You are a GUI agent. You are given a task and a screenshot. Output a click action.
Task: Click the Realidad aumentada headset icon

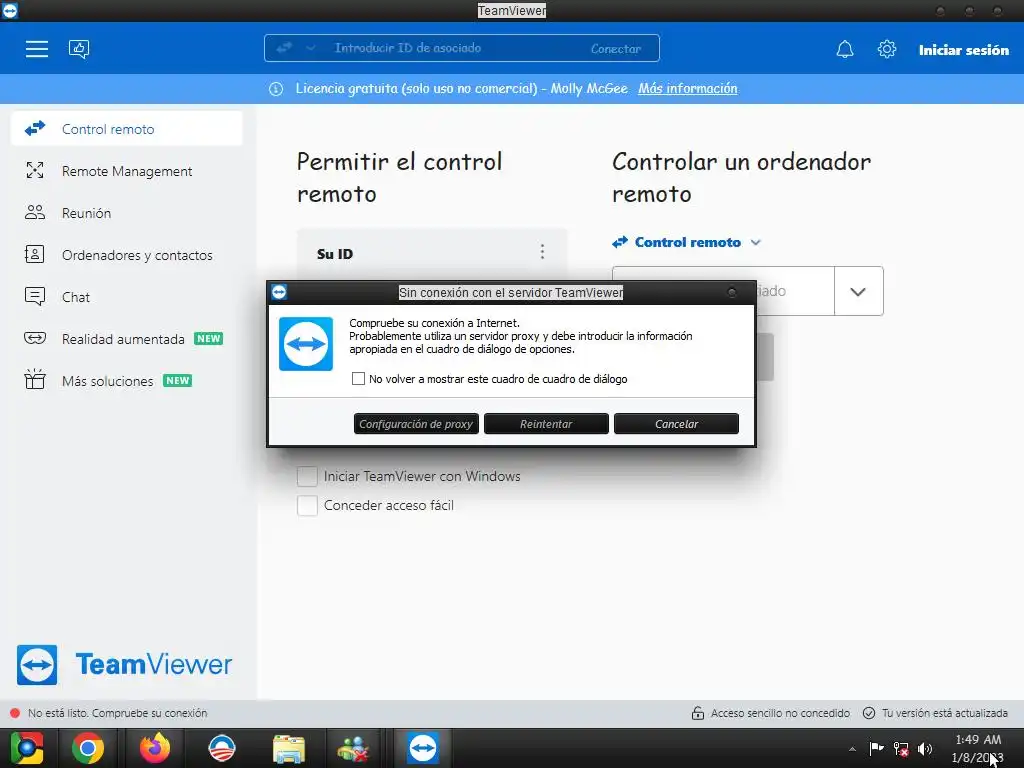tap(35, 338)
